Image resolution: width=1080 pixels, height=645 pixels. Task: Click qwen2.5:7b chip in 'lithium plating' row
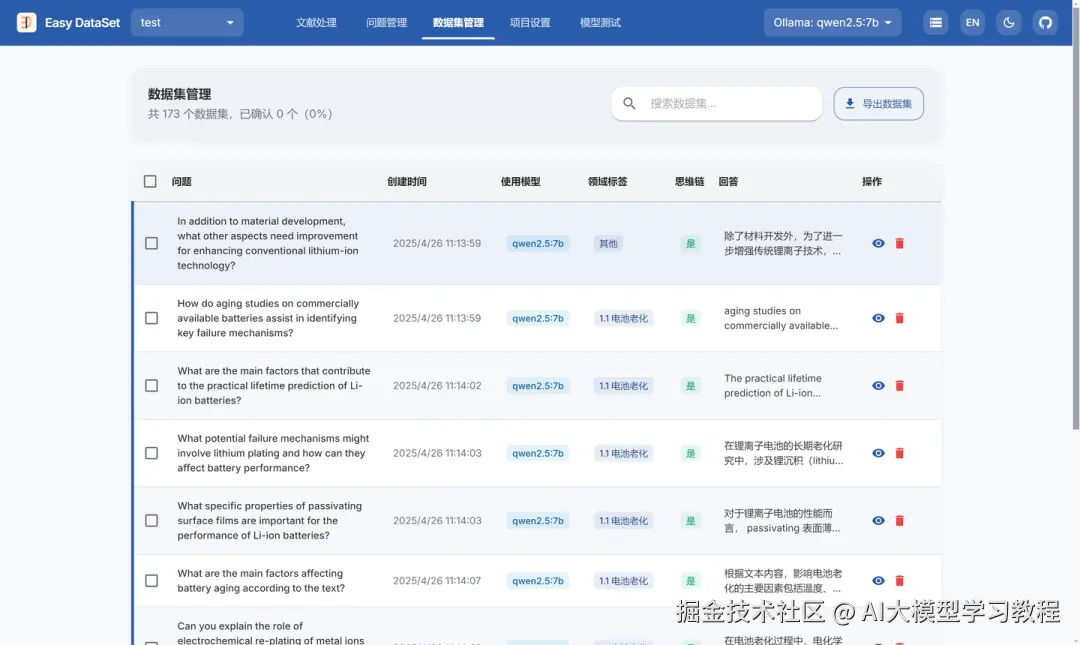[x=538, y=453]
